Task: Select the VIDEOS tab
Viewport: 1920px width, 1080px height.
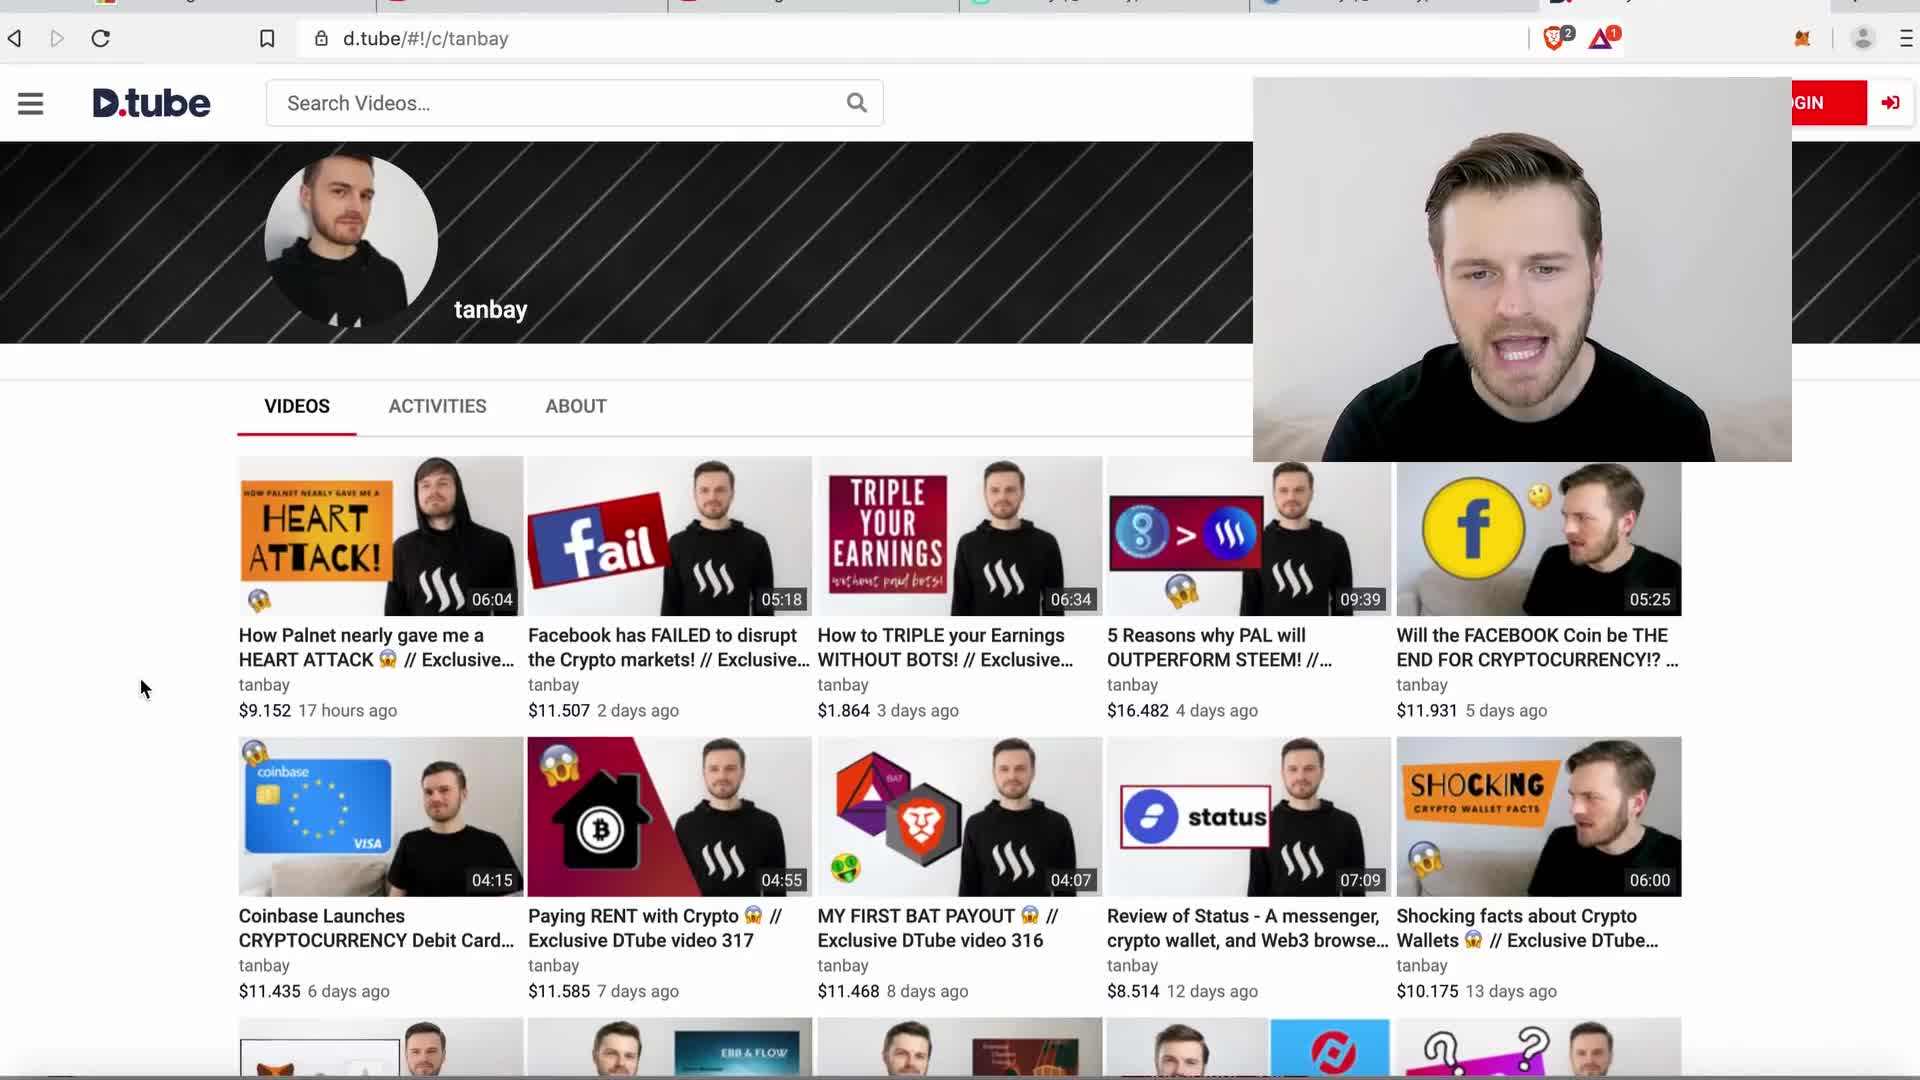Action: click(297, 406)
